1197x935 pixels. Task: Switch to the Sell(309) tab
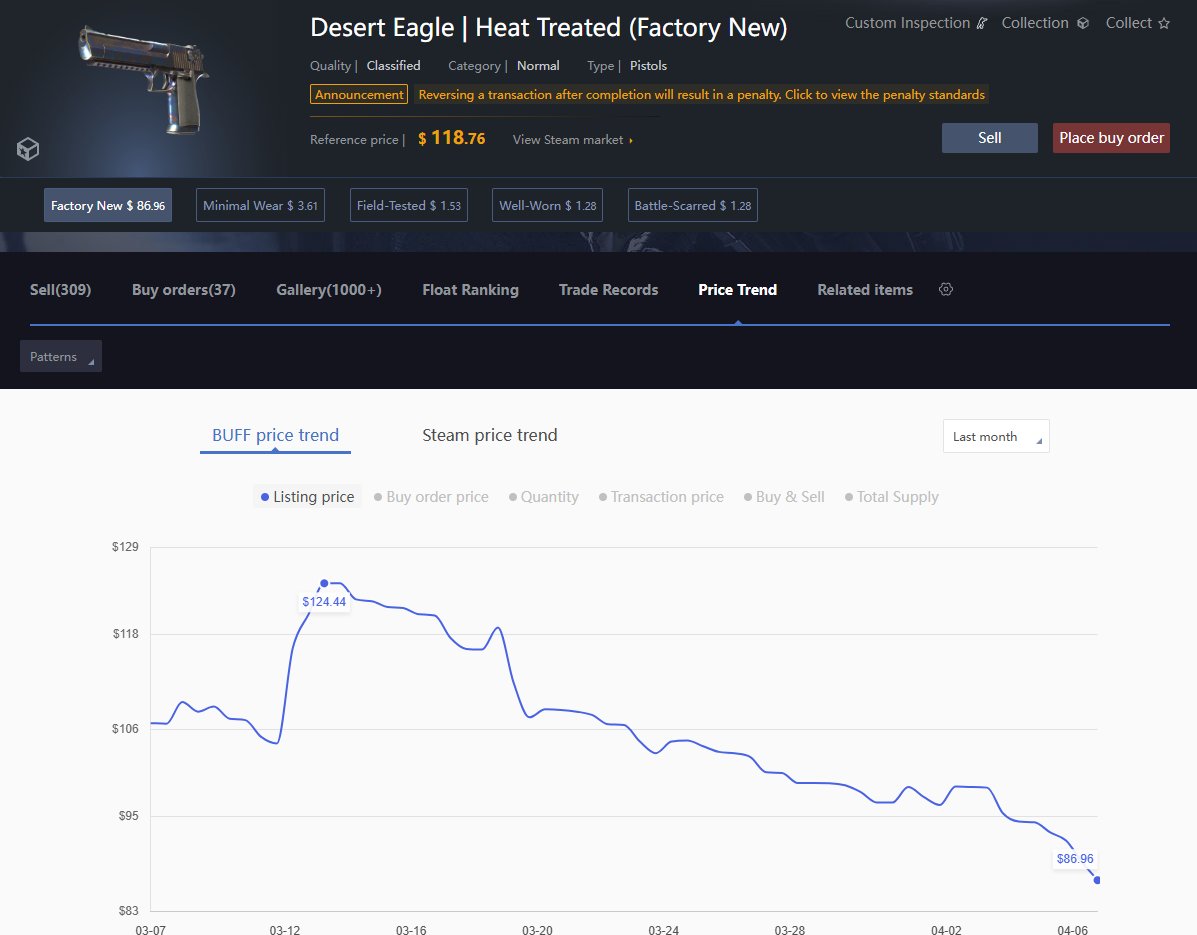click(60, 290)
